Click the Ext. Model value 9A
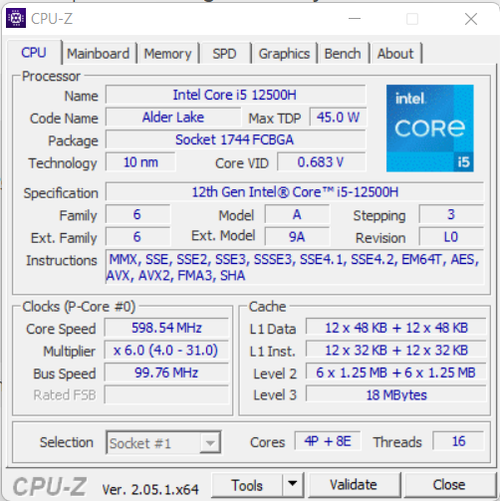Viewport: 500px width, 501px height. click(x=297, y=237)
